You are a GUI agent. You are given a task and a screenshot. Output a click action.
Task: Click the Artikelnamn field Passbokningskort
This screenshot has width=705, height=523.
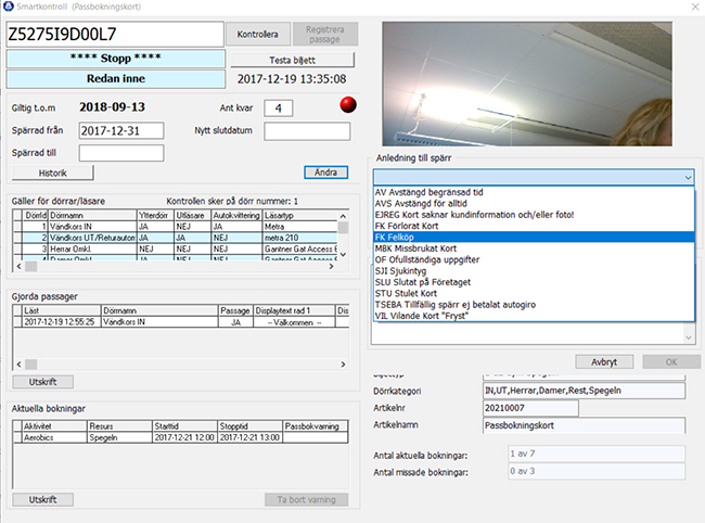pos(584,425)
